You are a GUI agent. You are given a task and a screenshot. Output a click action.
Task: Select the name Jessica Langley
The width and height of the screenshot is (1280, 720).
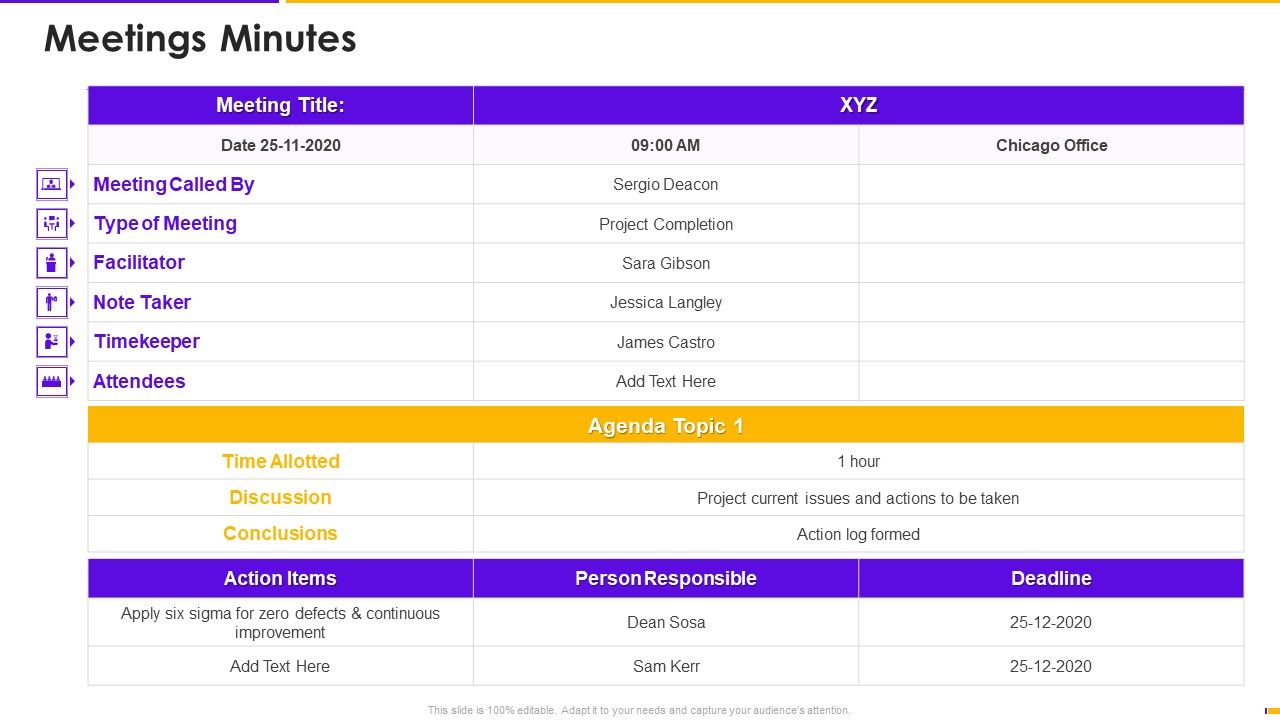[x=666, y=302]
